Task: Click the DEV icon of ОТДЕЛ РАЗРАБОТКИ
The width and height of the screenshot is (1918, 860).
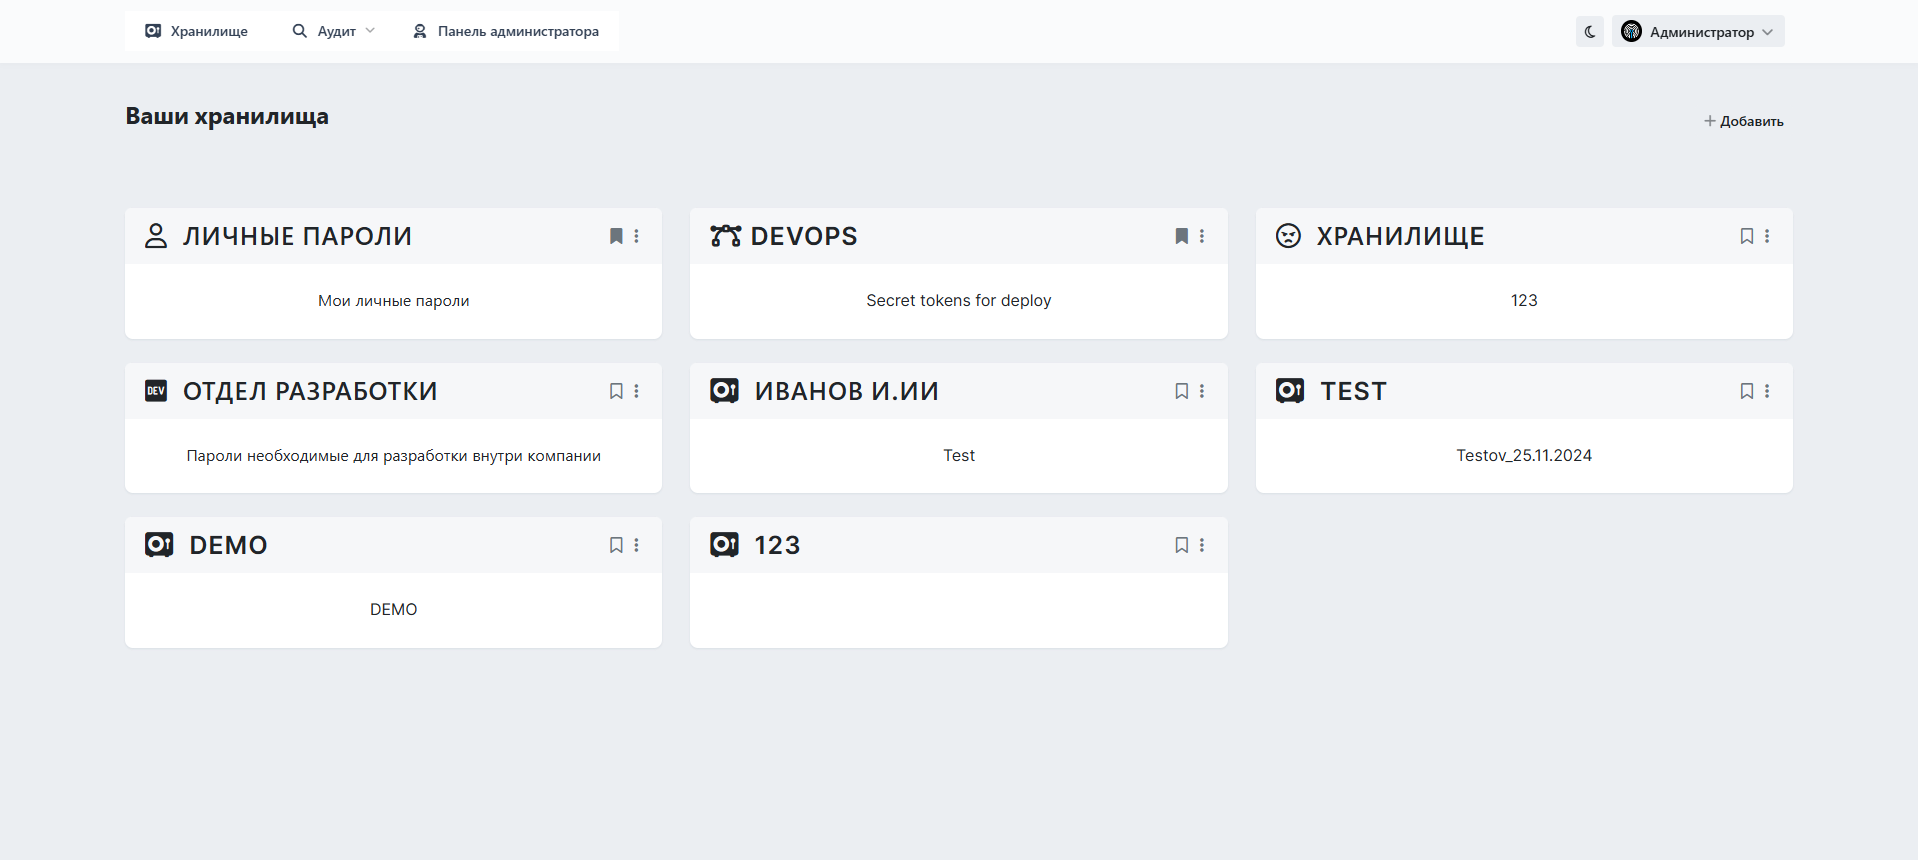Action: pos(156,391)
